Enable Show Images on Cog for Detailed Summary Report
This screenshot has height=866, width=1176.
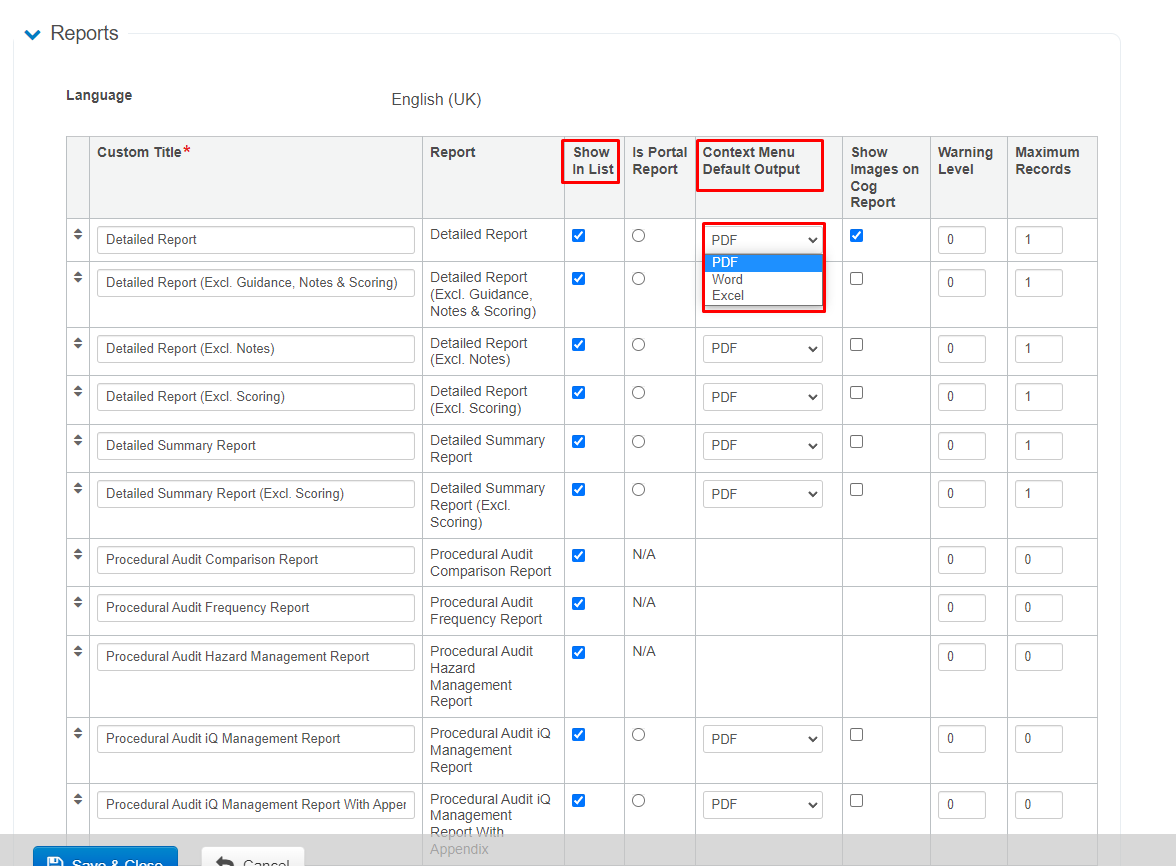tap(856, 441)
